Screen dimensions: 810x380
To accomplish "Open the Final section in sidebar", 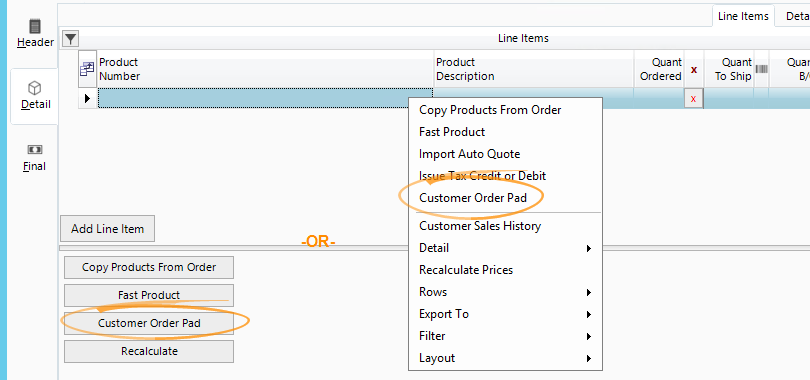I will pyautogui.click(x=35, y=158).
